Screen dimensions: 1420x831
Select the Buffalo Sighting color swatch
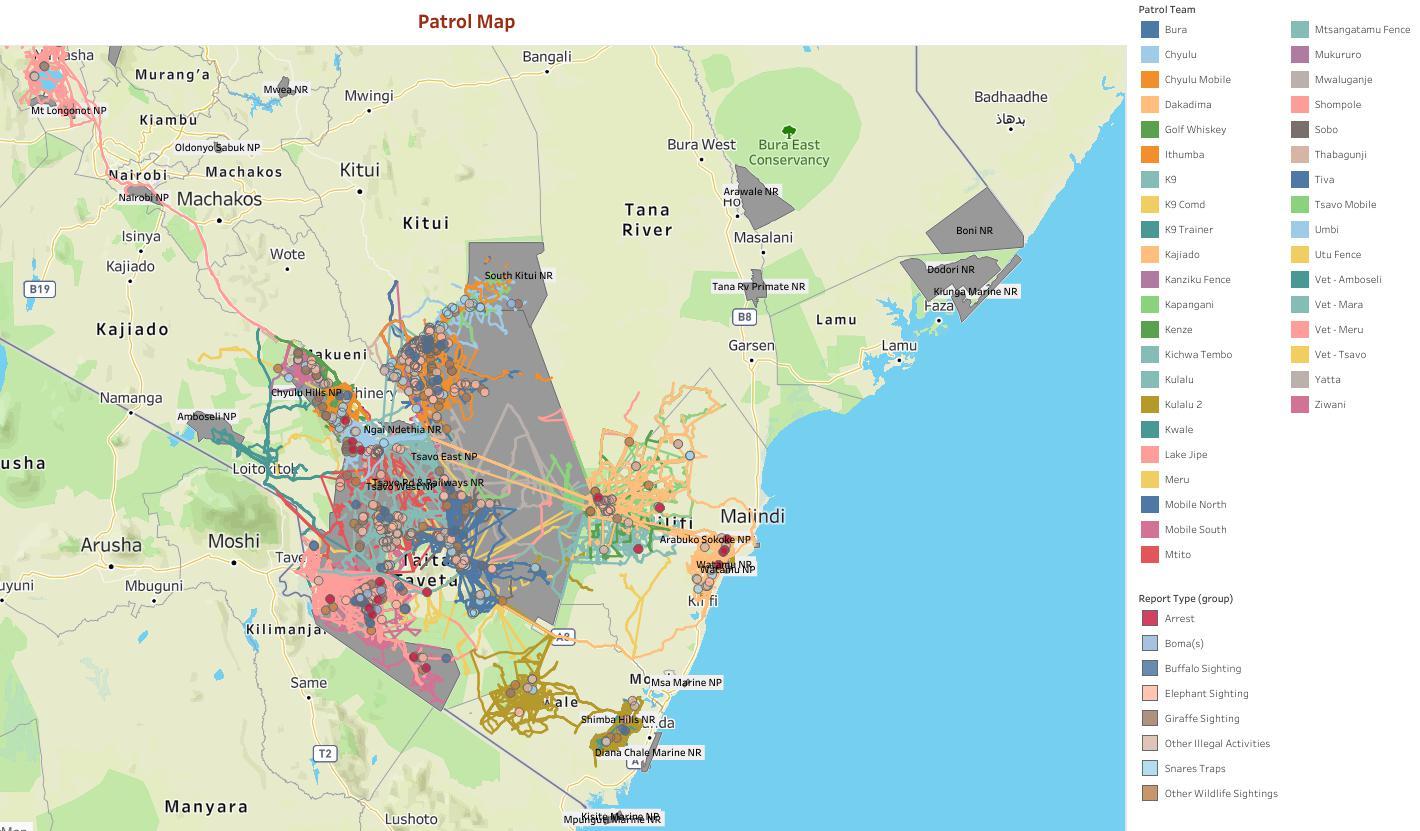click(x=1150, y=669)
